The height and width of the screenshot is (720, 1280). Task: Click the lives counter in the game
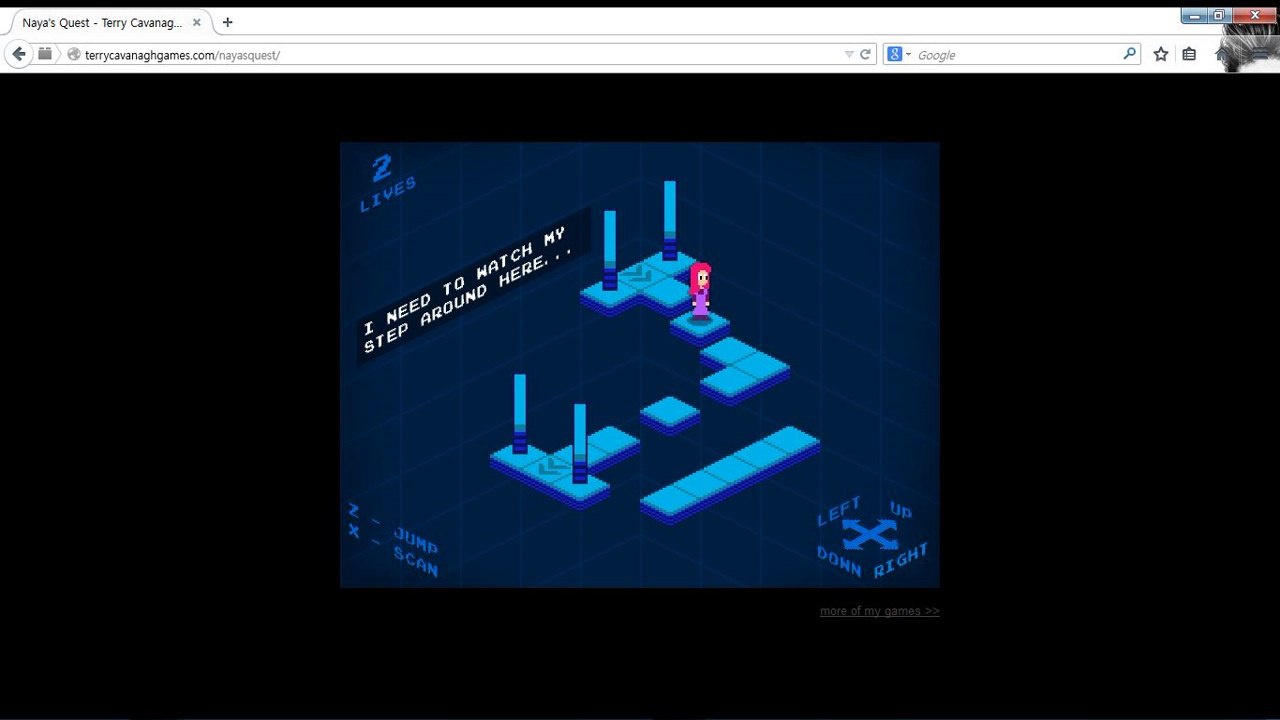[x=386, y=181]
